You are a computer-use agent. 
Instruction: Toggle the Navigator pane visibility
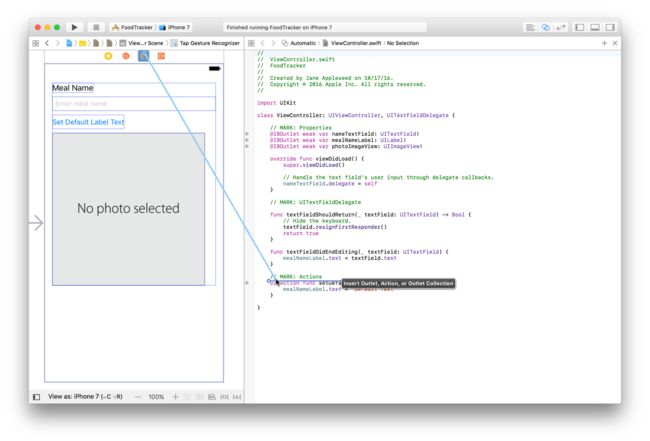coord(580,27)
